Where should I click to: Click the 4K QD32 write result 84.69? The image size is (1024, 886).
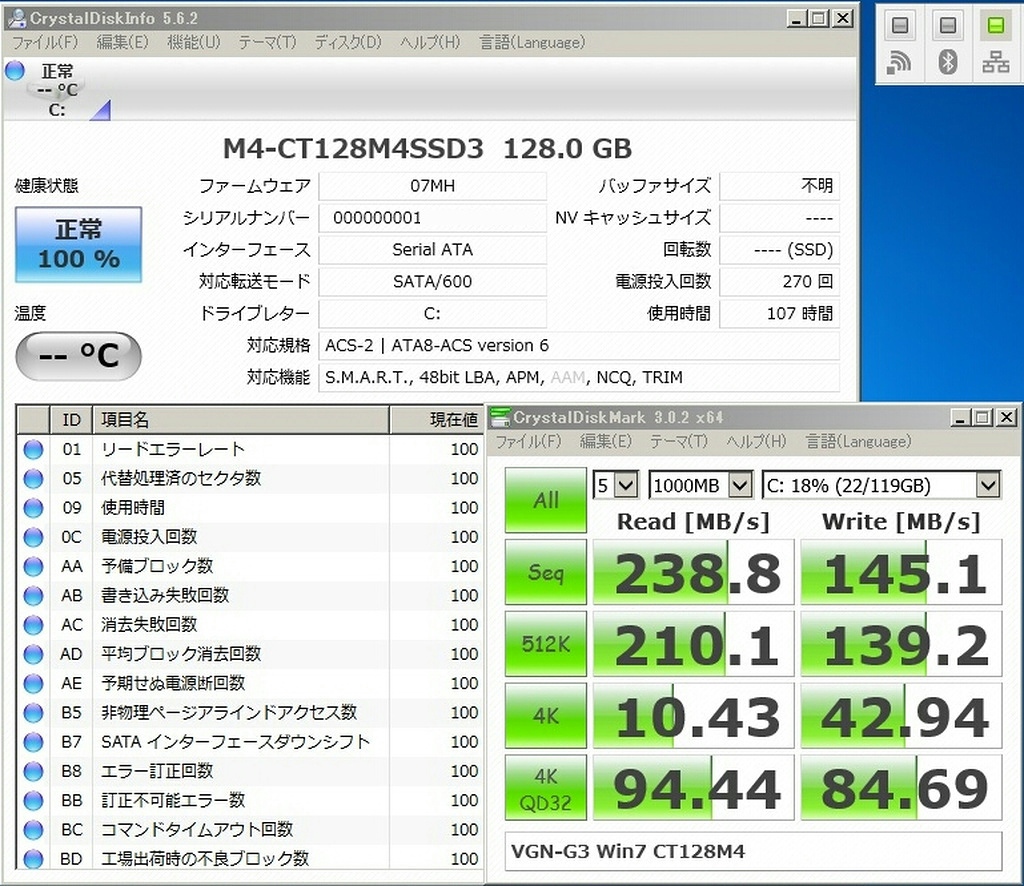[901, 788]
